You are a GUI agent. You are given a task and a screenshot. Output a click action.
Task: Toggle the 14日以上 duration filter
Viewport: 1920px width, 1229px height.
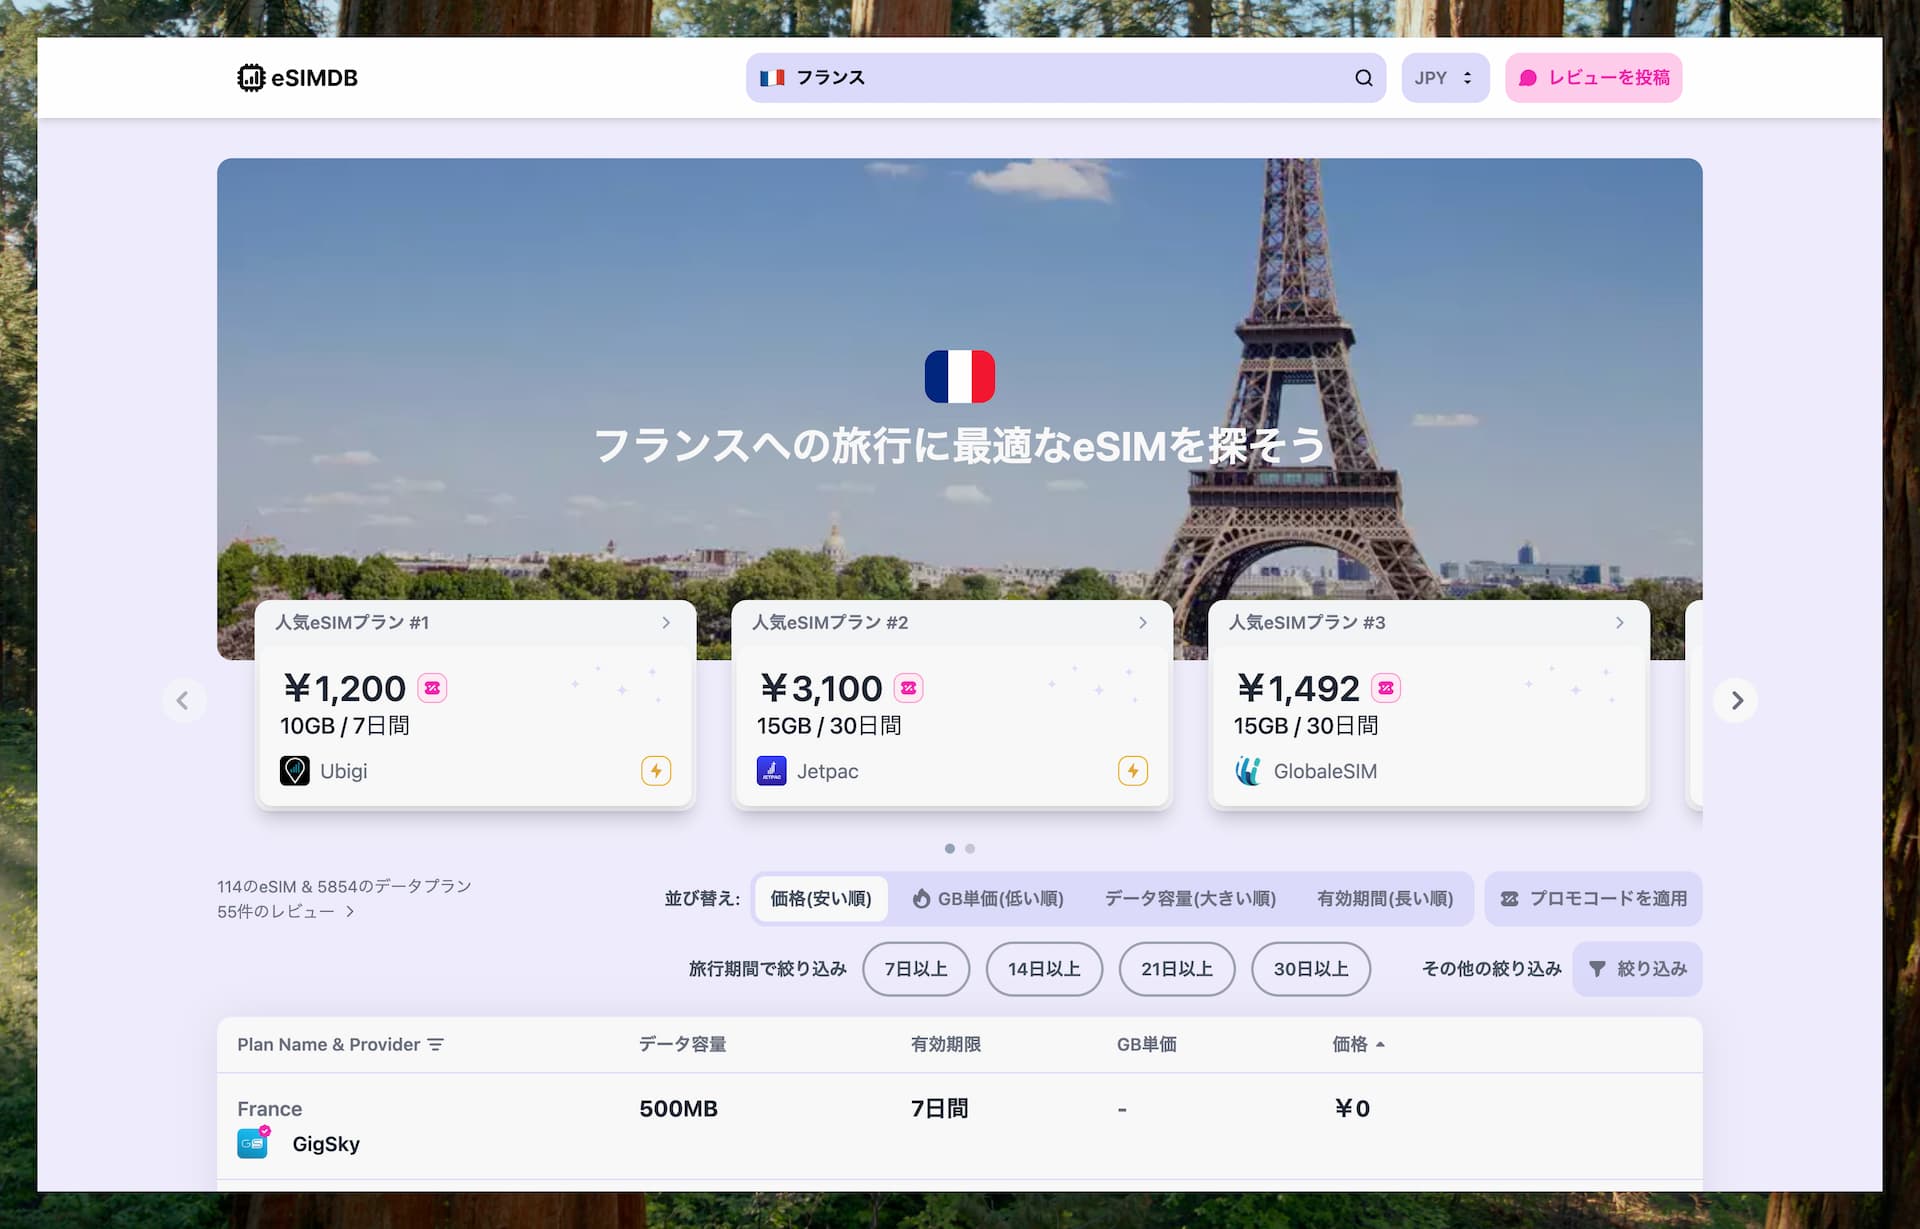(x=1044, y=969)
